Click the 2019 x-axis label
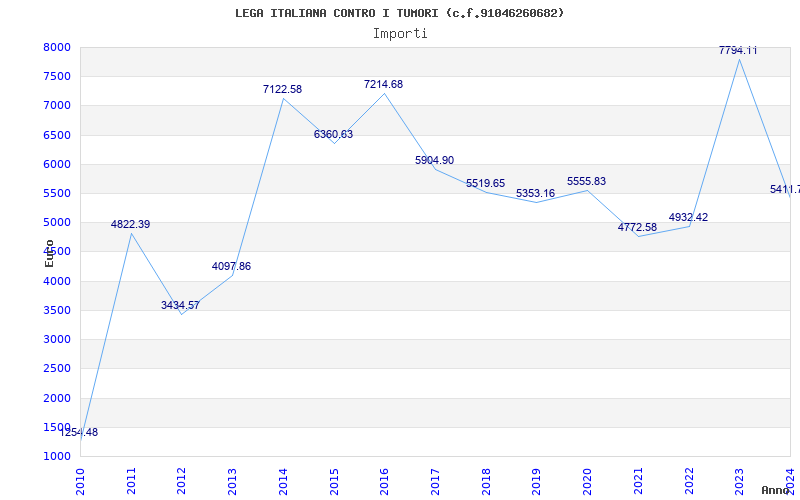Screen dimensions: 800x500 pos(536,482)
